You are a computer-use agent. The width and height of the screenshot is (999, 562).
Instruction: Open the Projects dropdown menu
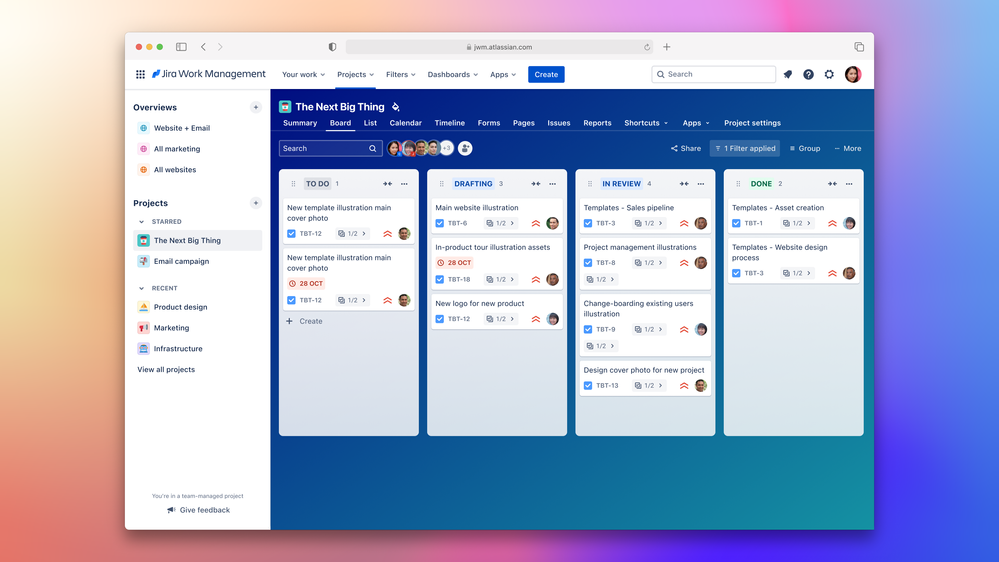point(356,75)
